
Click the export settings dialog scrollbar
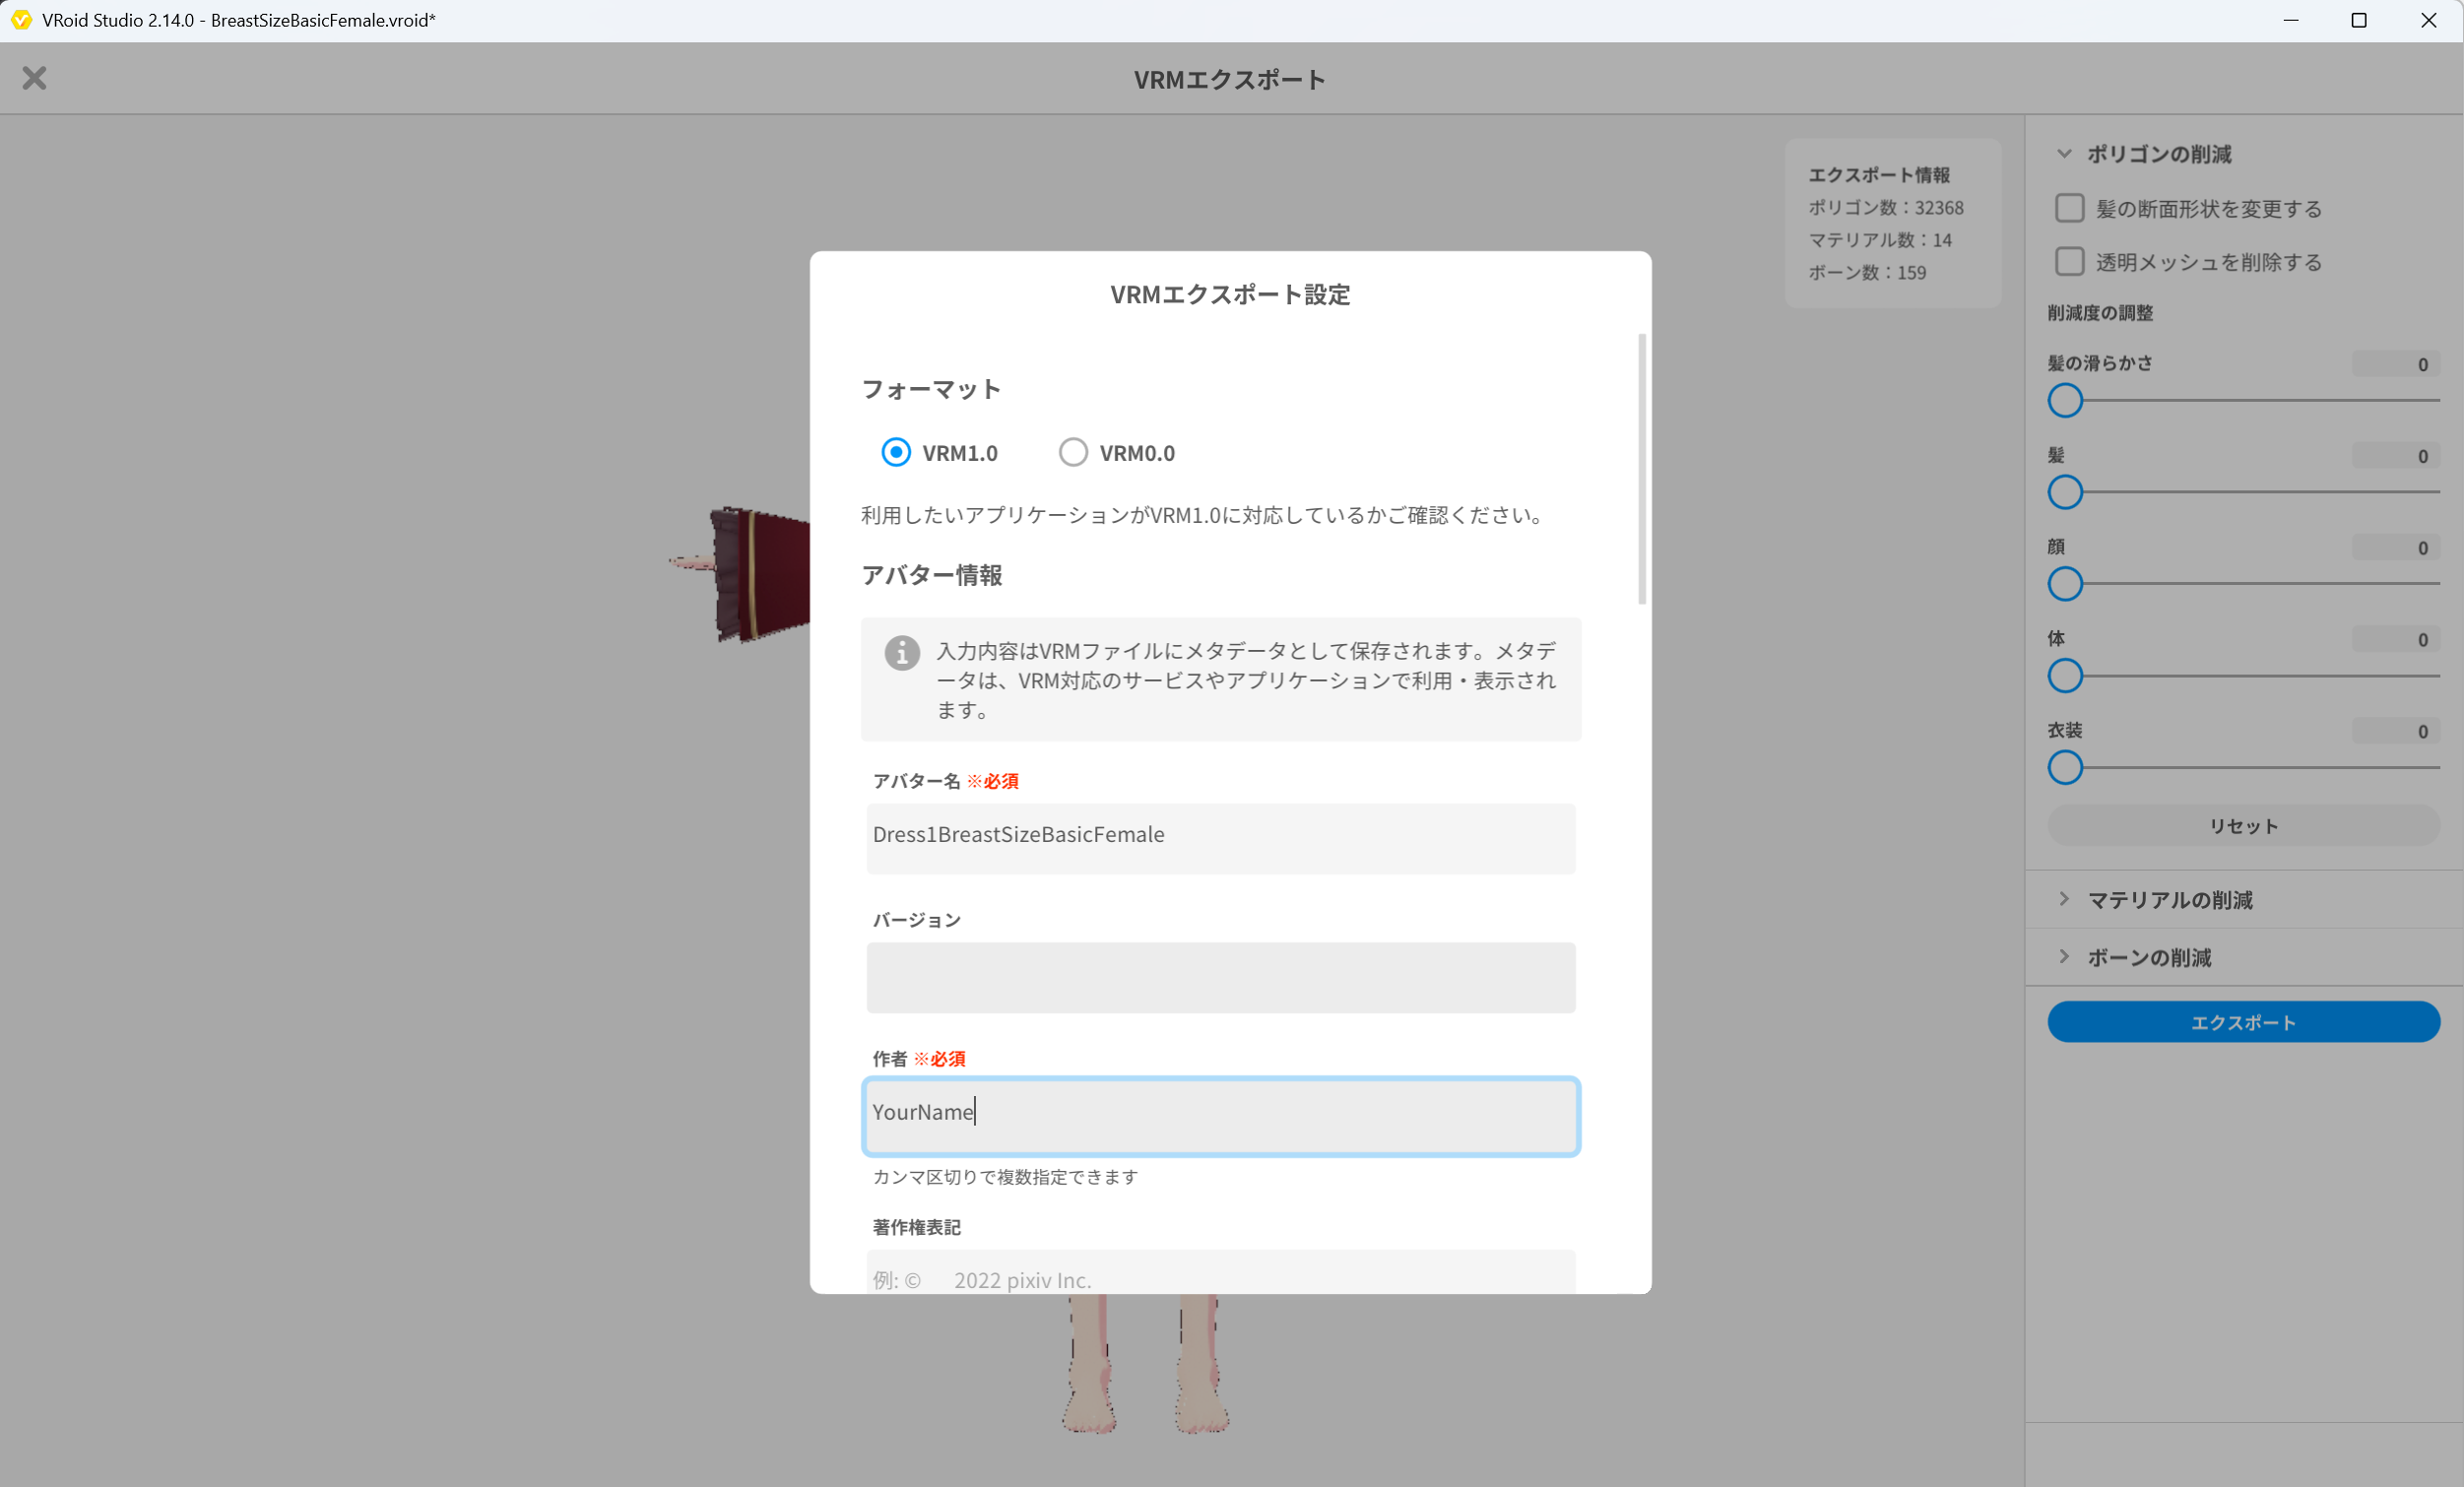pos(1642,469)
